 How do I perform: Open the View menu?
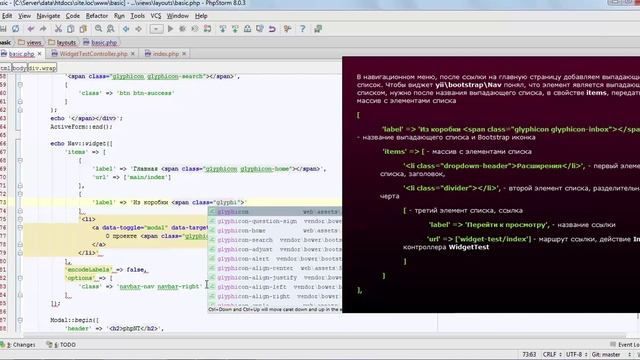(24, 16)
